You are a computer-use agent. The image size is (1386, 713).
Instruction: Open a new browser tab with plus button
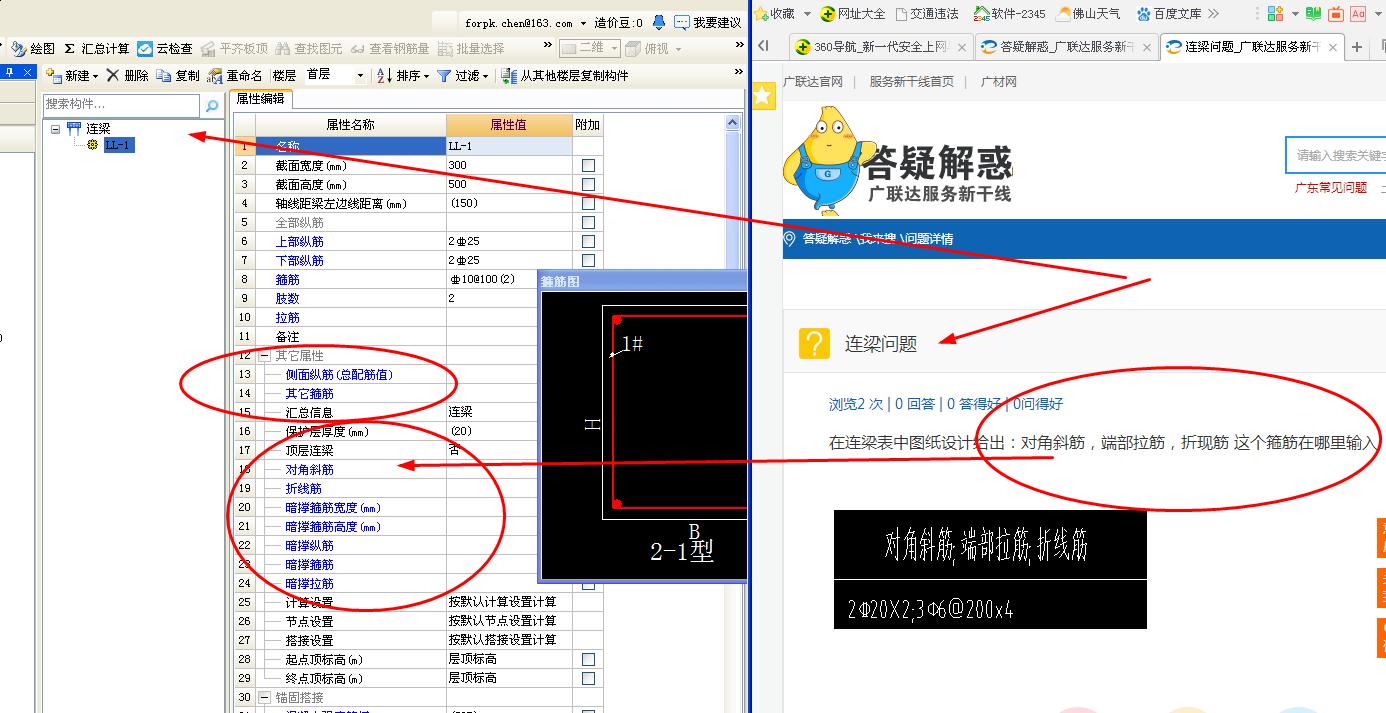(x=1357, y=47)
